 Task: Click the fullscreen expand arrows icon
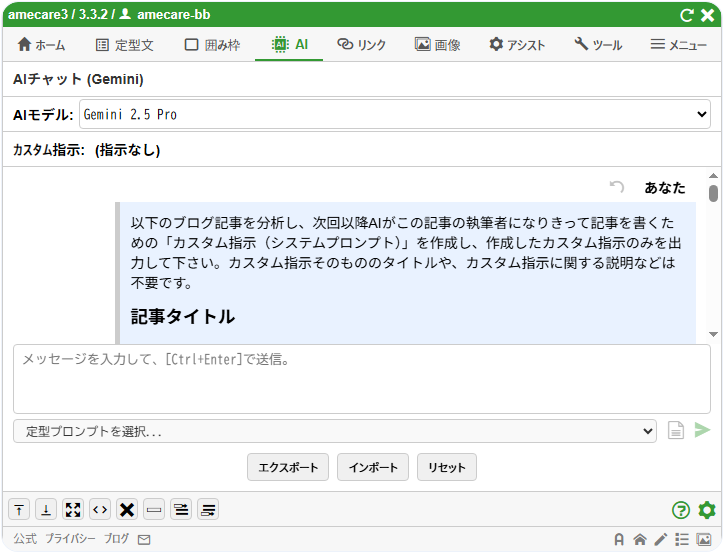(73, 510)
